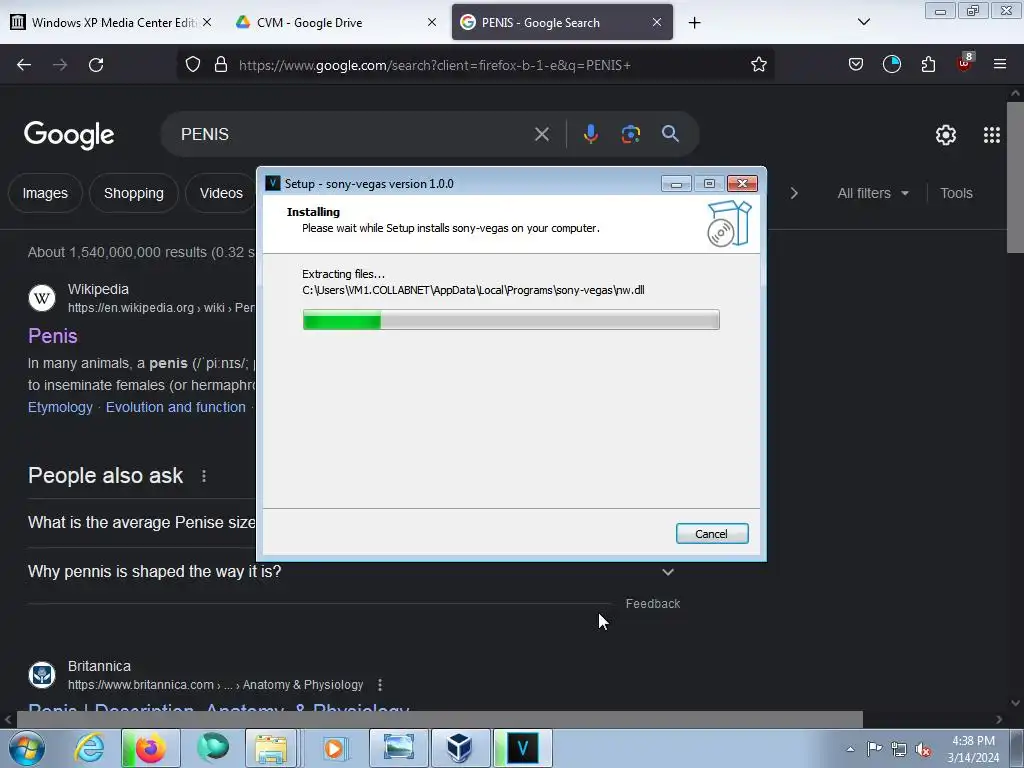Open the Pocket save icon
The width and height of the screenshot is (1024, 768).
point(856,65)
